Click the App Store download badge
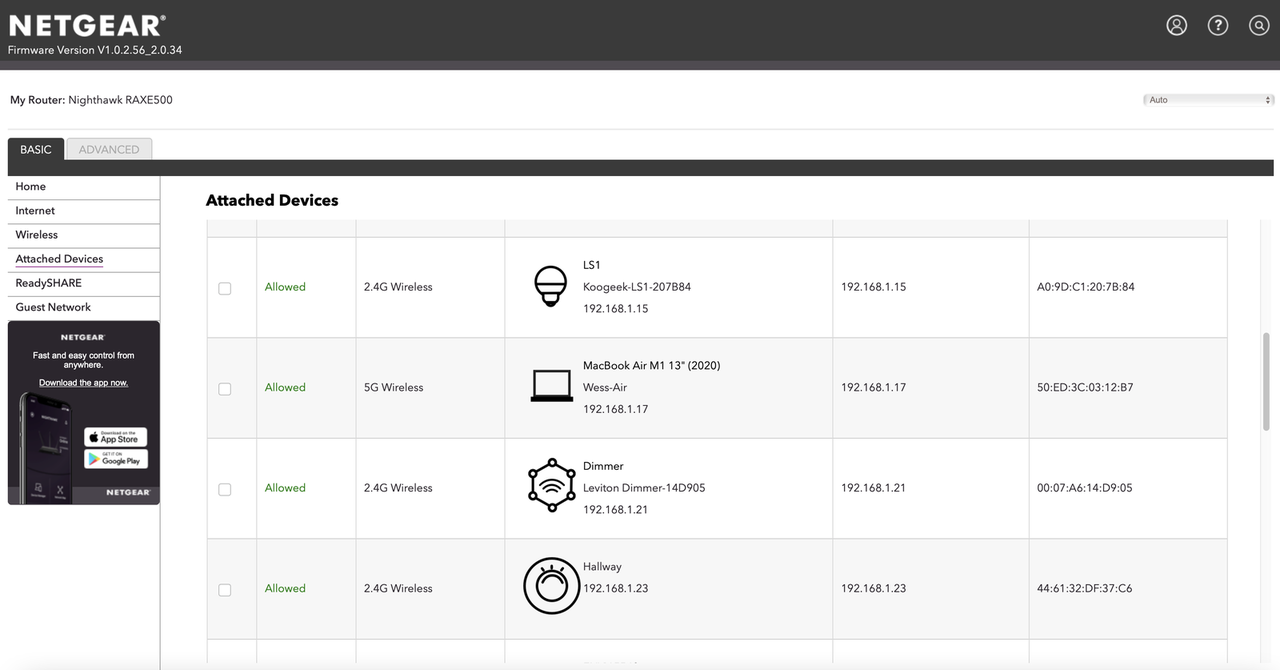This screenshot has height=670, width=1280. pyautogui.click(x=116, y=437)
